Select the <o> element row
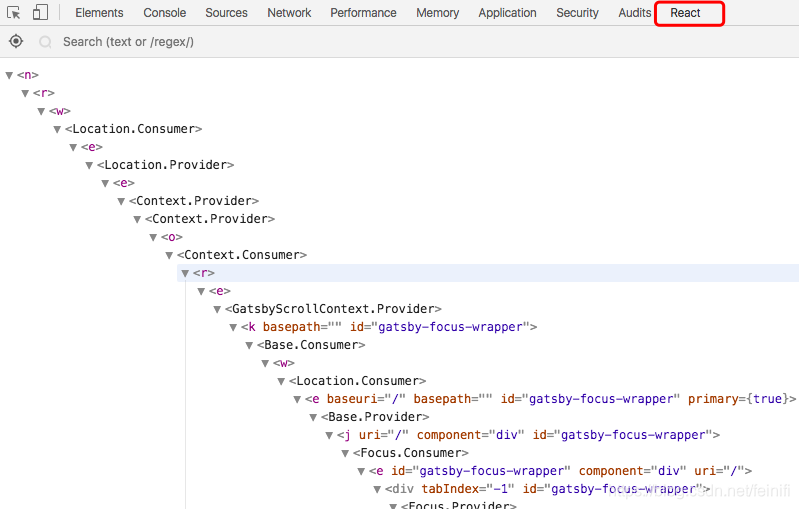This screenshot has width=799, height=509. point(172,237)
